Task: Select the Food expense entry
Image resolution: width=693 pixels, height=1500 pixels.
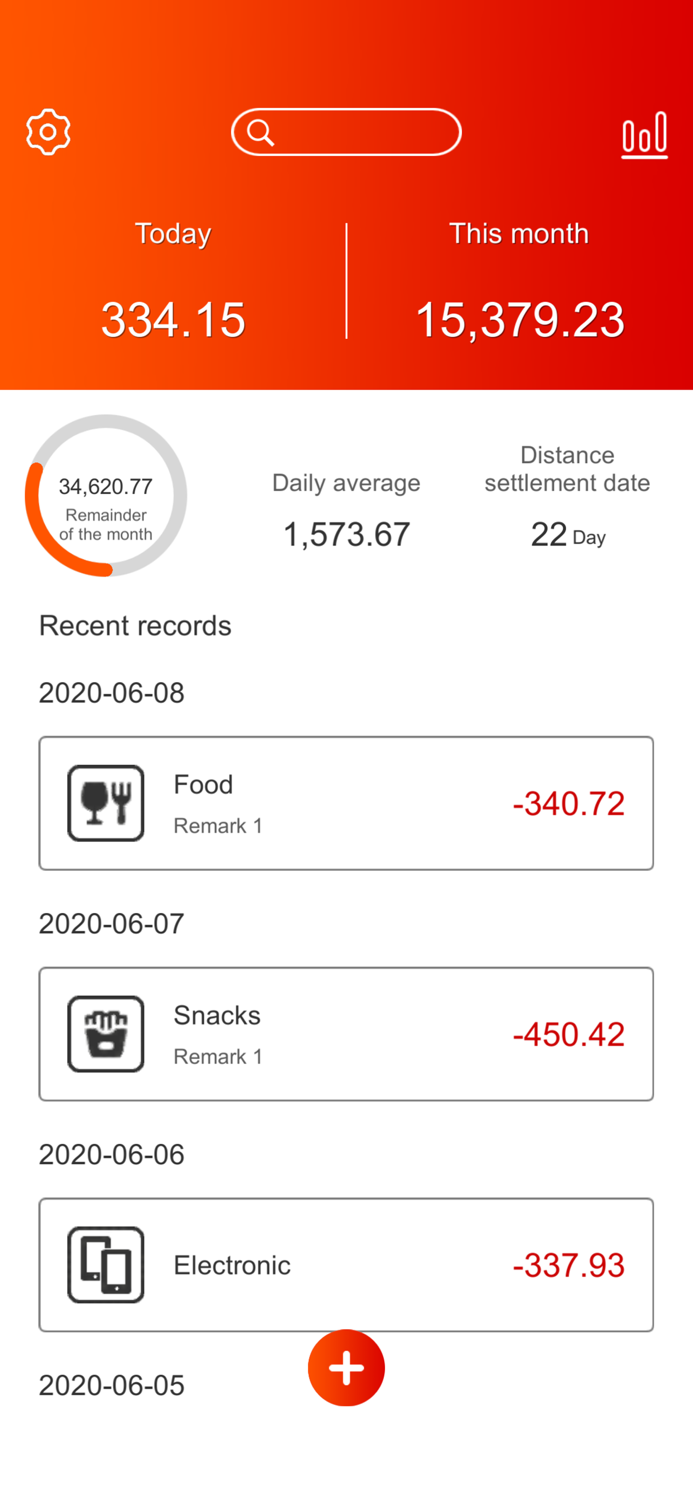Action: 346,802
